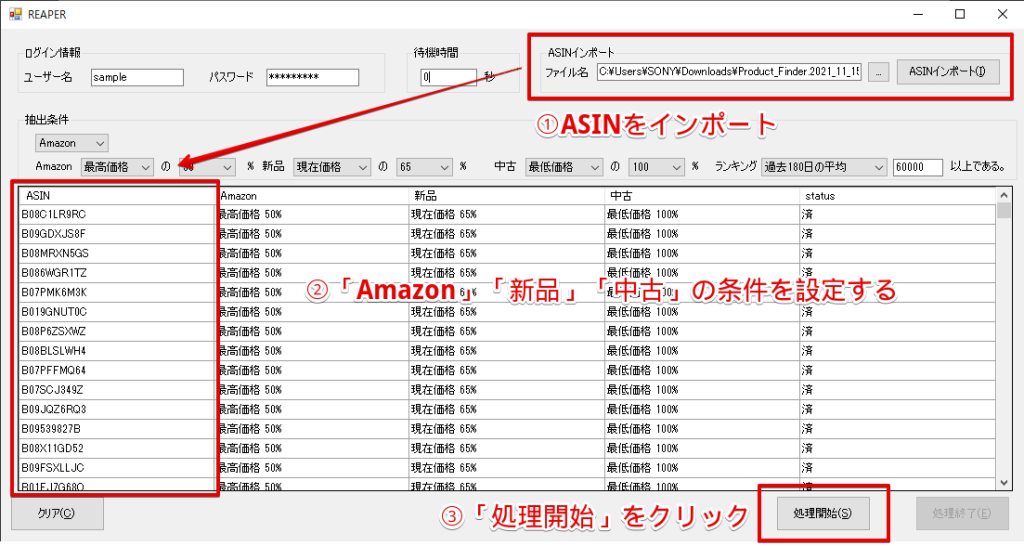The image size is (1024, 546).
Task: Focus the パスワード input field
Action: click(x=311, y=77)
